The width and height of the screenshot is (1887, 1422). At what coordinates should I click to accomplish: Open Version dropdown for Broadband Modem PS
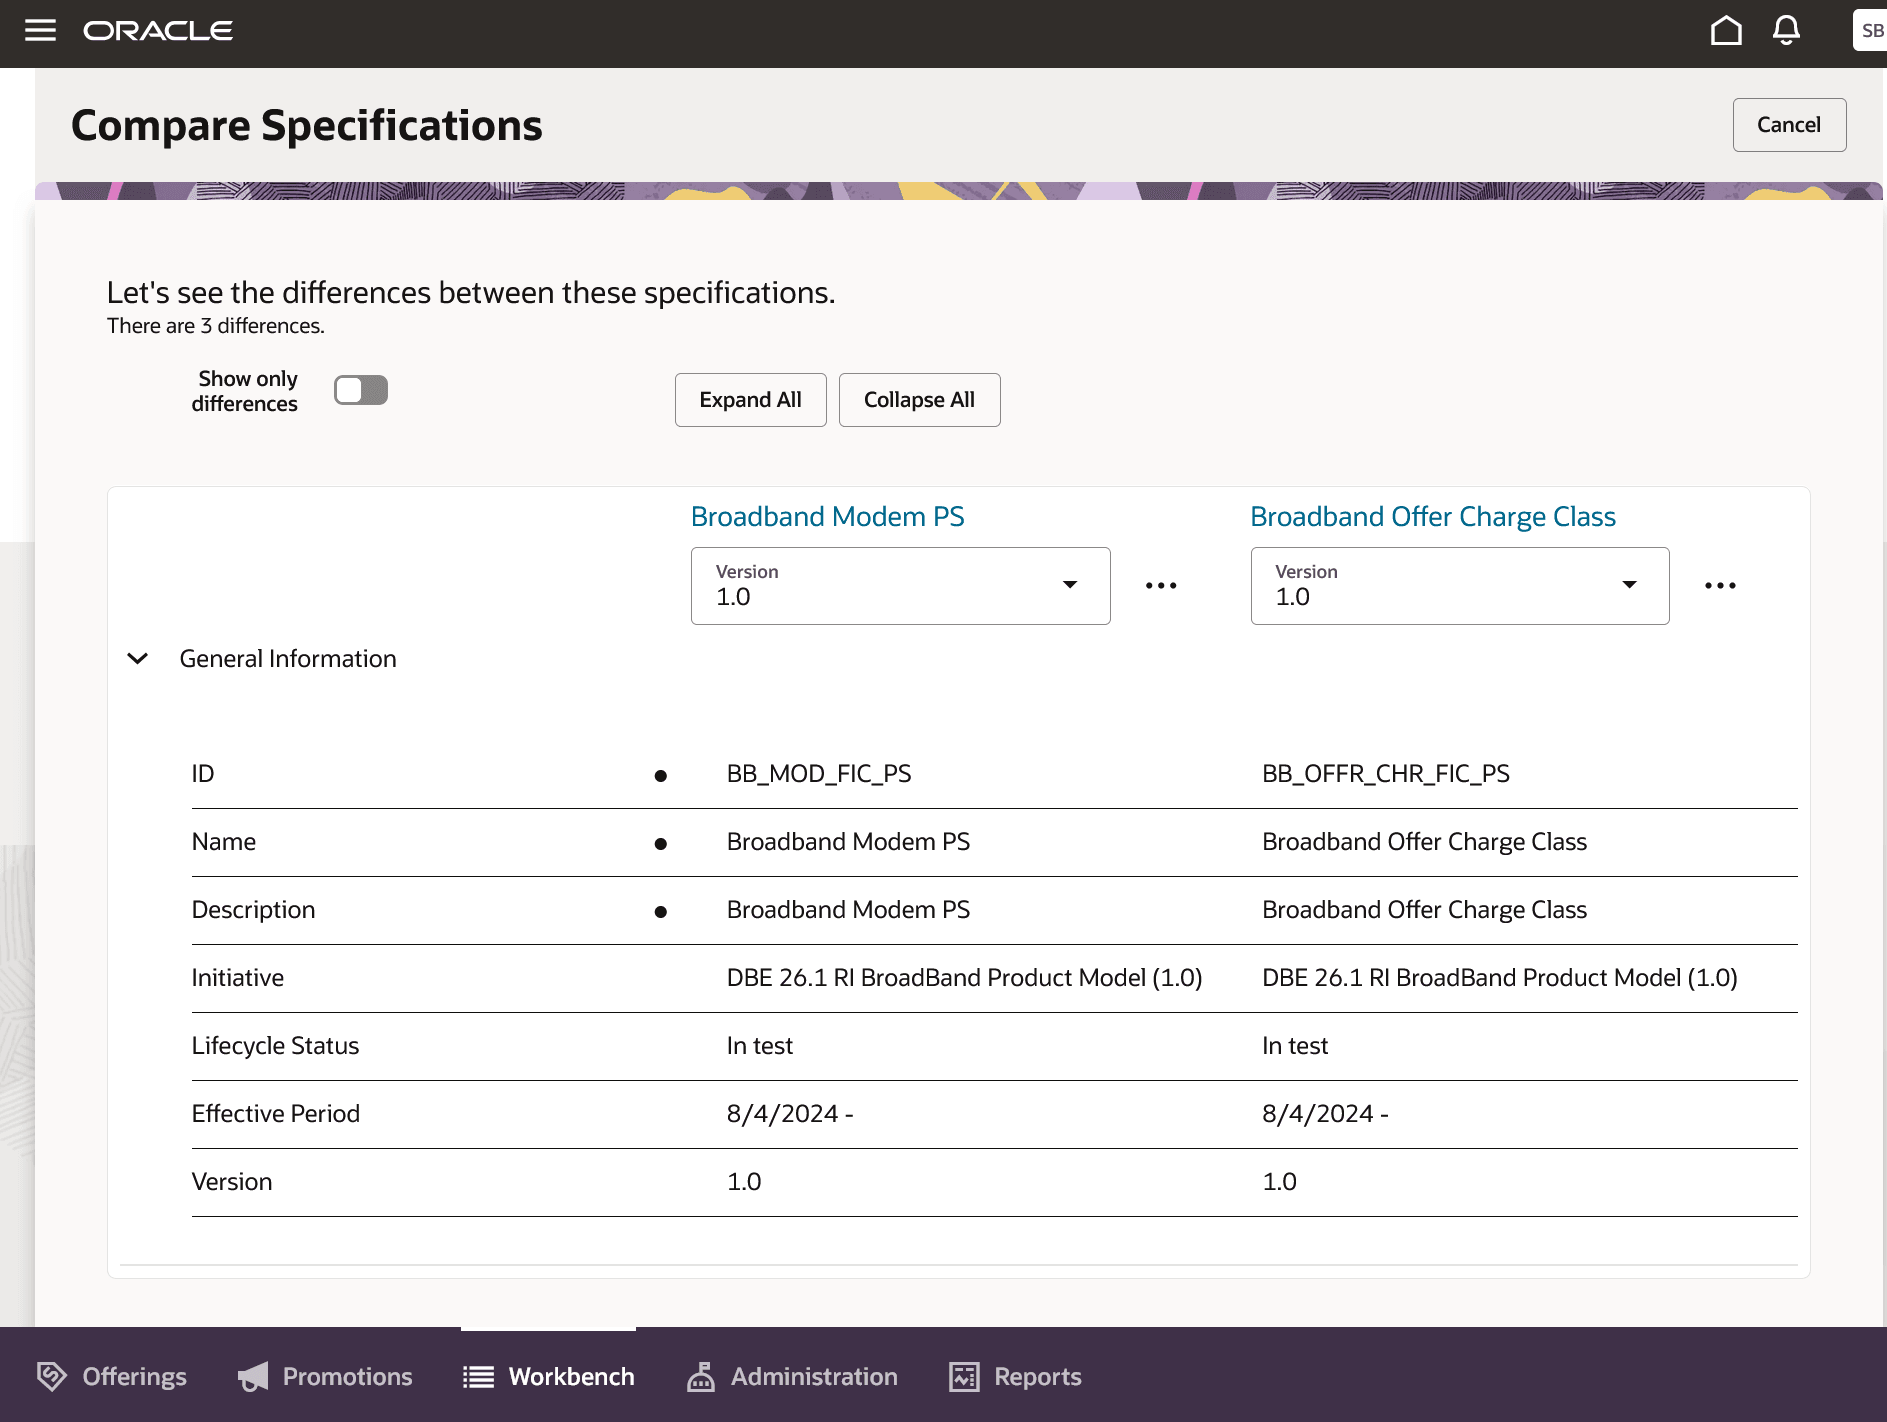tap(900, 586)
